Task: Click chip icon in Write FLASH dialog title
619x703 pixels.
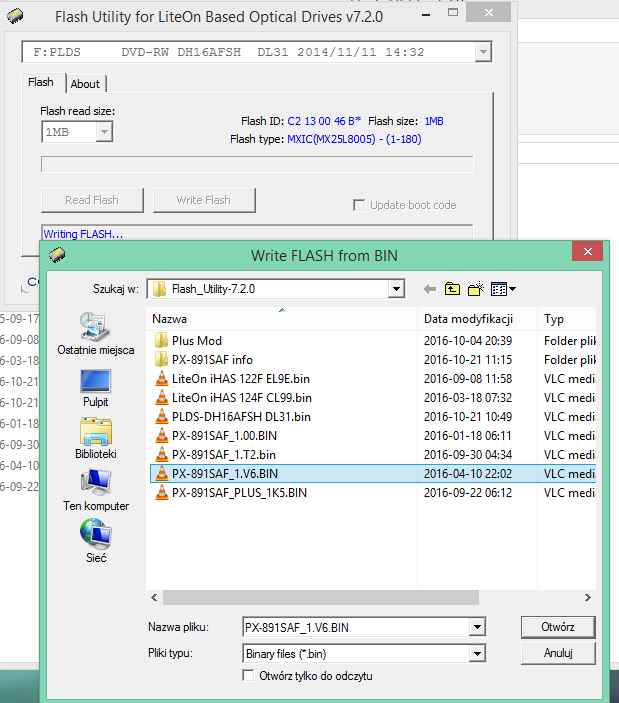Action: tap(57, 255)
